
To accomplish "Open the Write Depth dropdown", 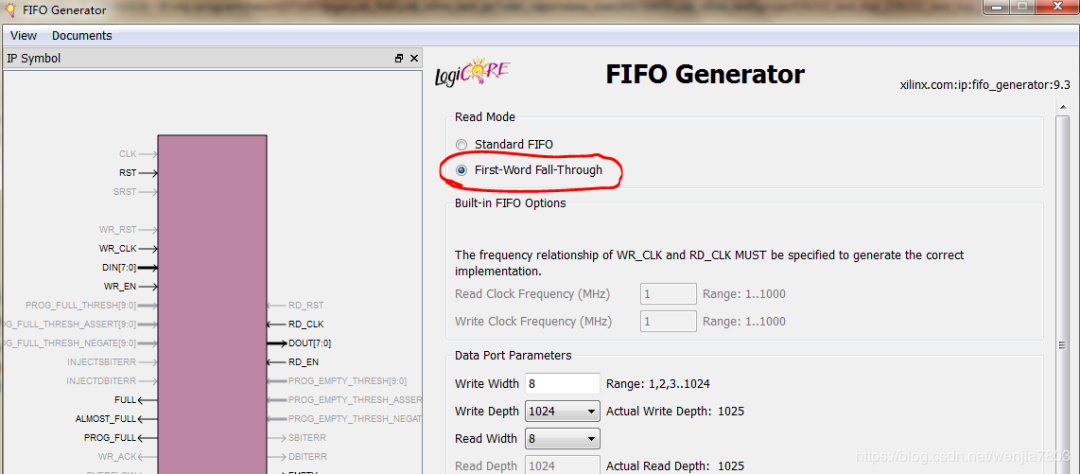I will [592, 411].
